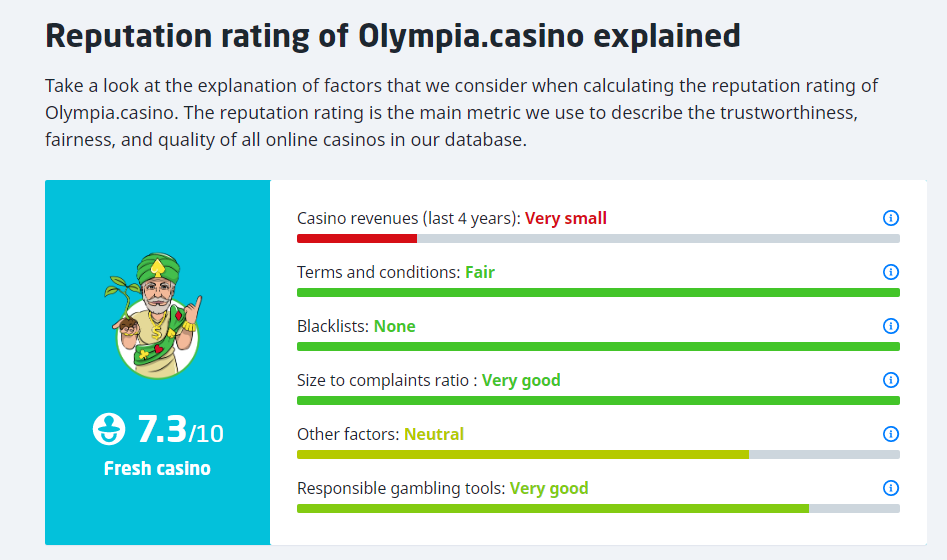Click the 'None' blacklists status text
The height and width of the screenshot is (560, 947).
pyautogui.click(x=395, y=326)
